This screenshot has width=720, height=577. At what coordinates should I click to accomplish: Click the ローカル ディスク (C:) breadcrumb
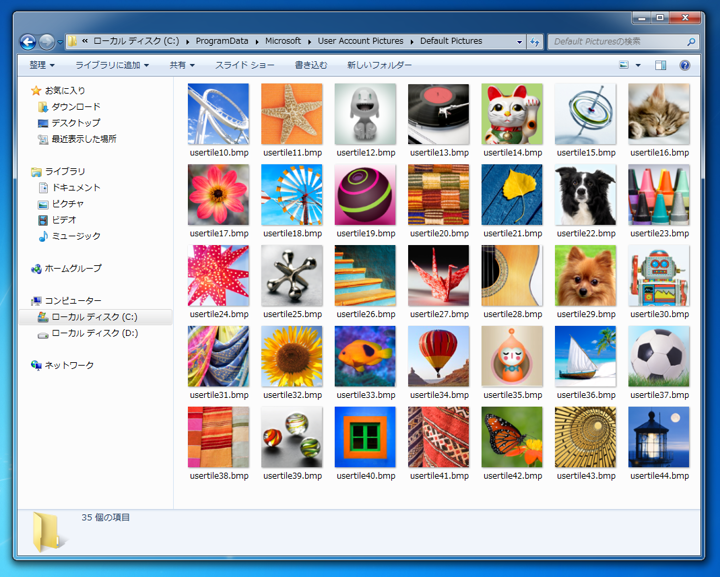click(136, 41)
